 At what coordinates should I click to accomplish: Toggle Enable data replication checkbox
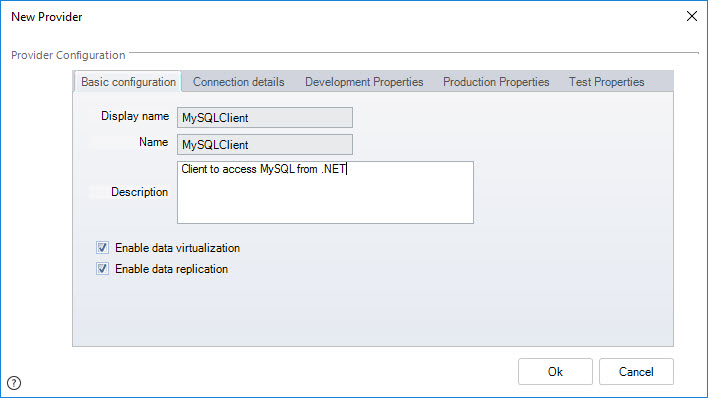click(102, 269)
